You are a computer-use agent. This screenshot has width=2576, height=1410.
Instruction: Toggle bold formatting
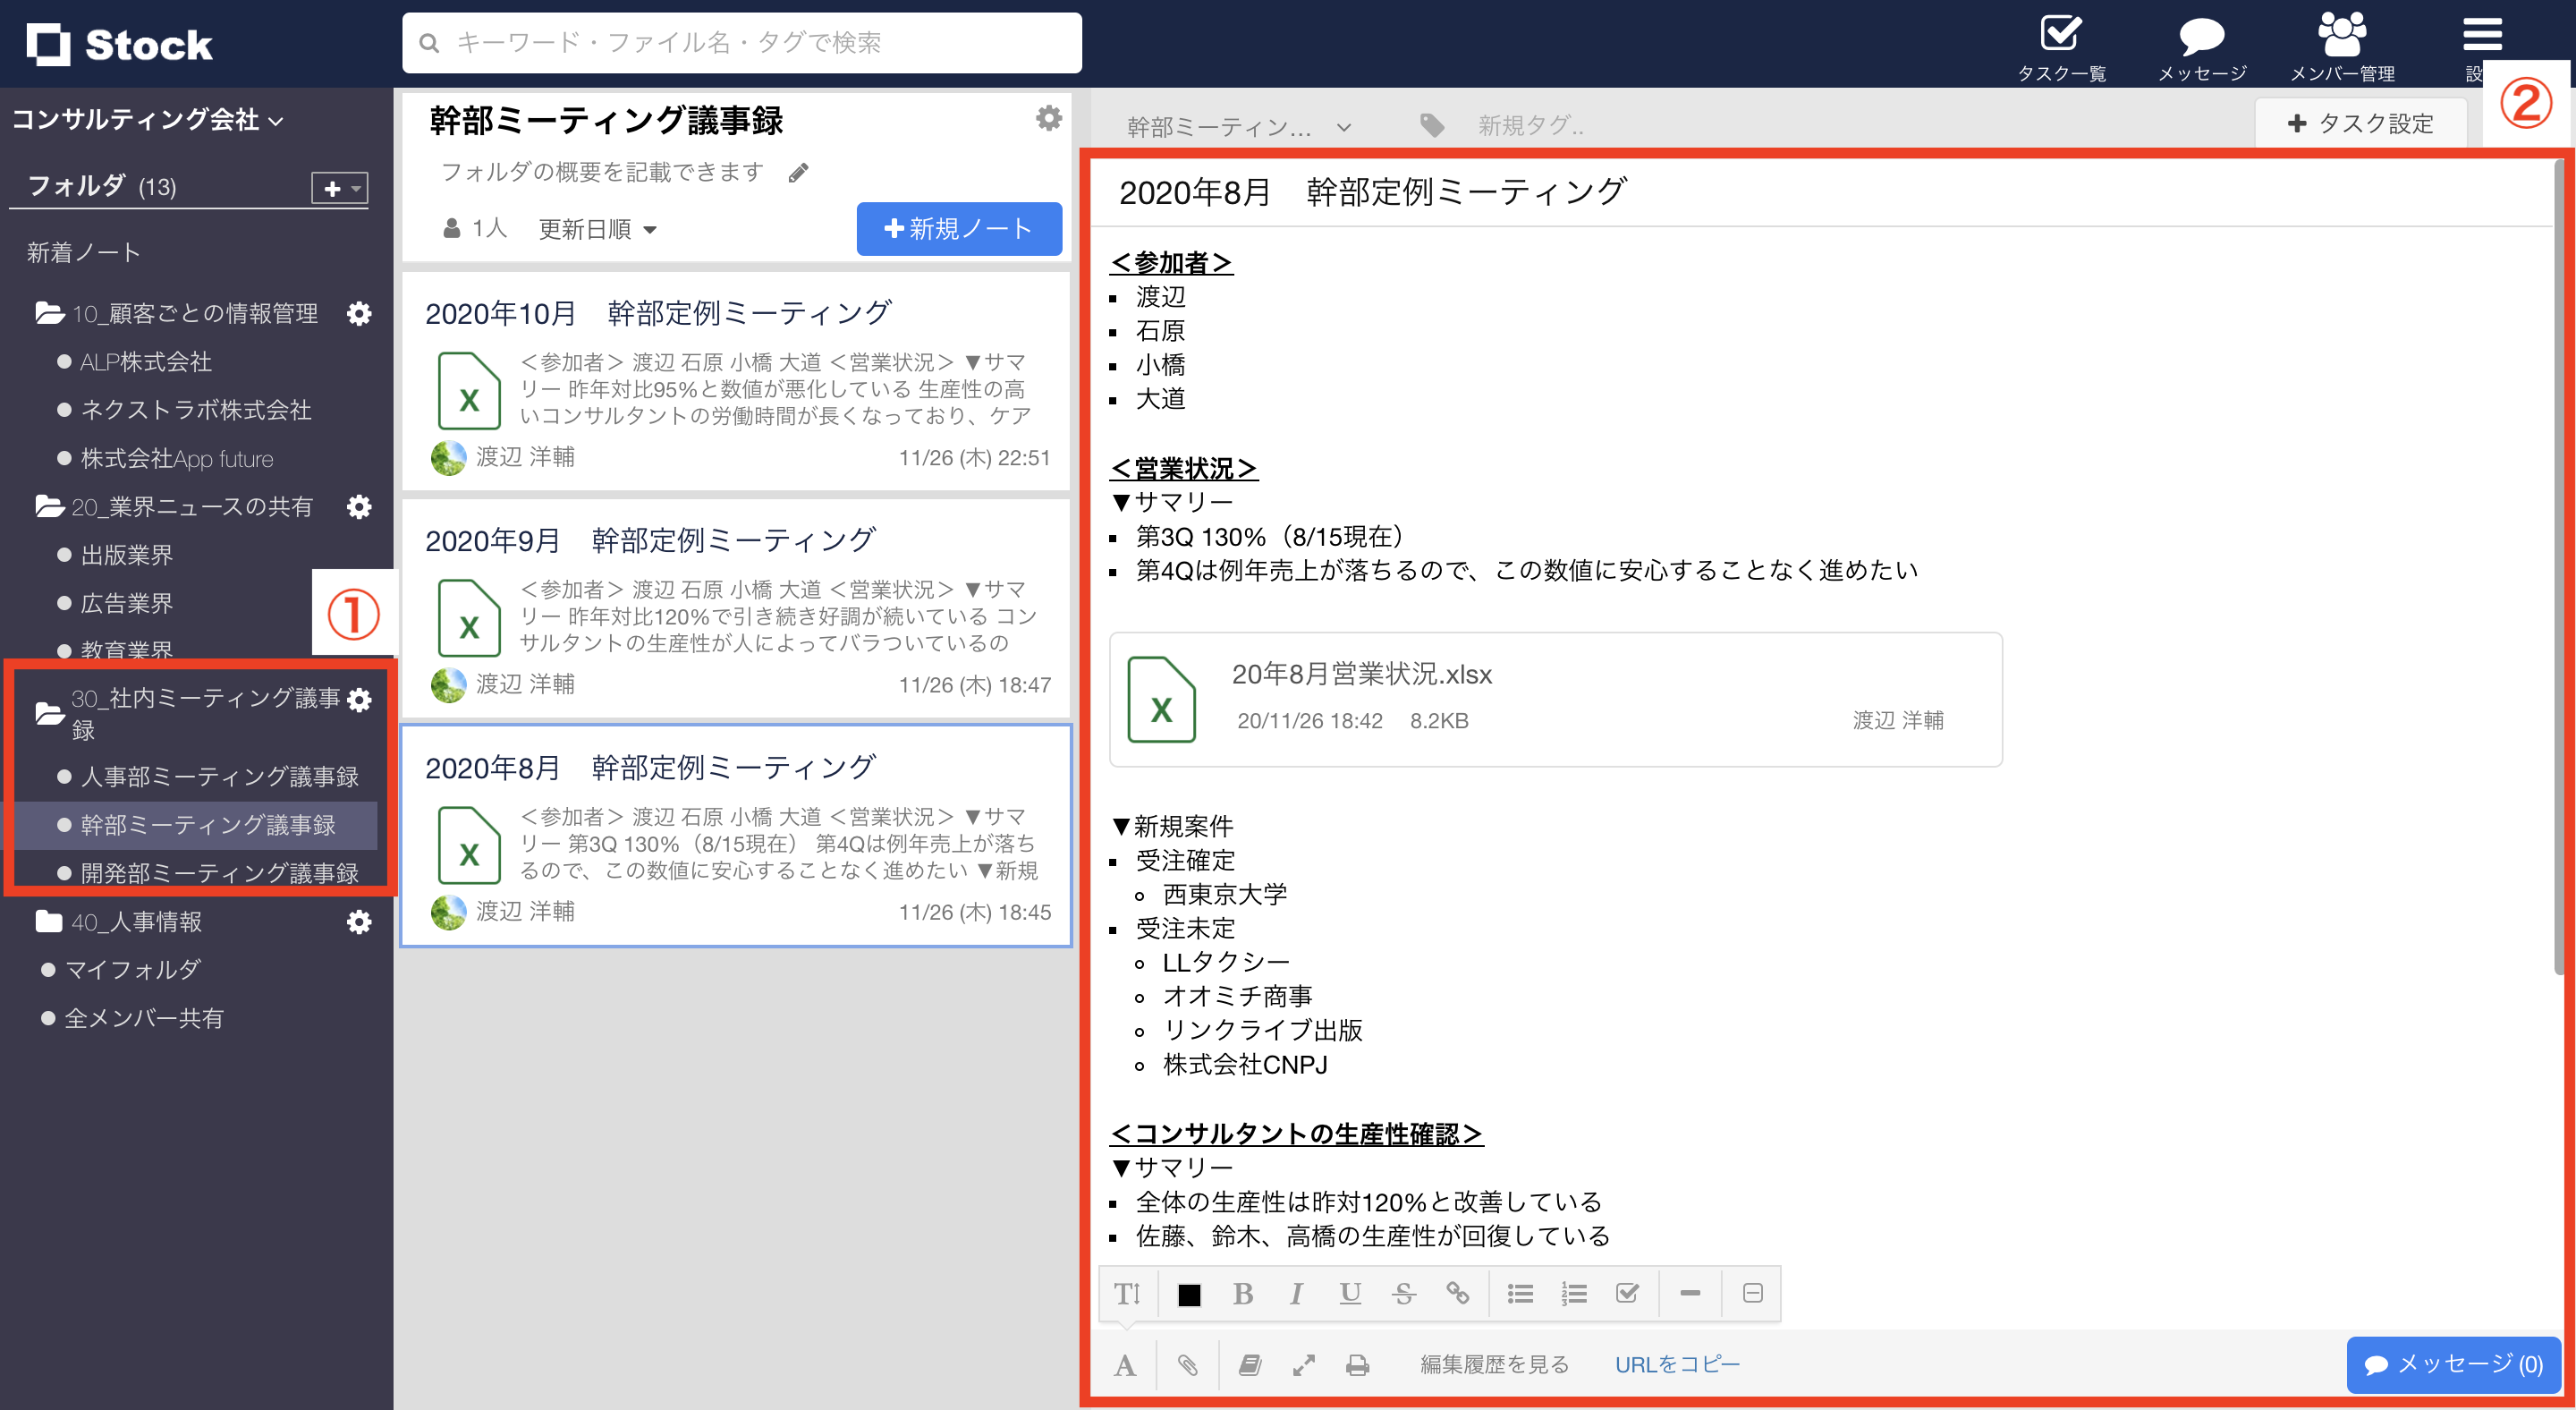click(x=1243, y=1293)
